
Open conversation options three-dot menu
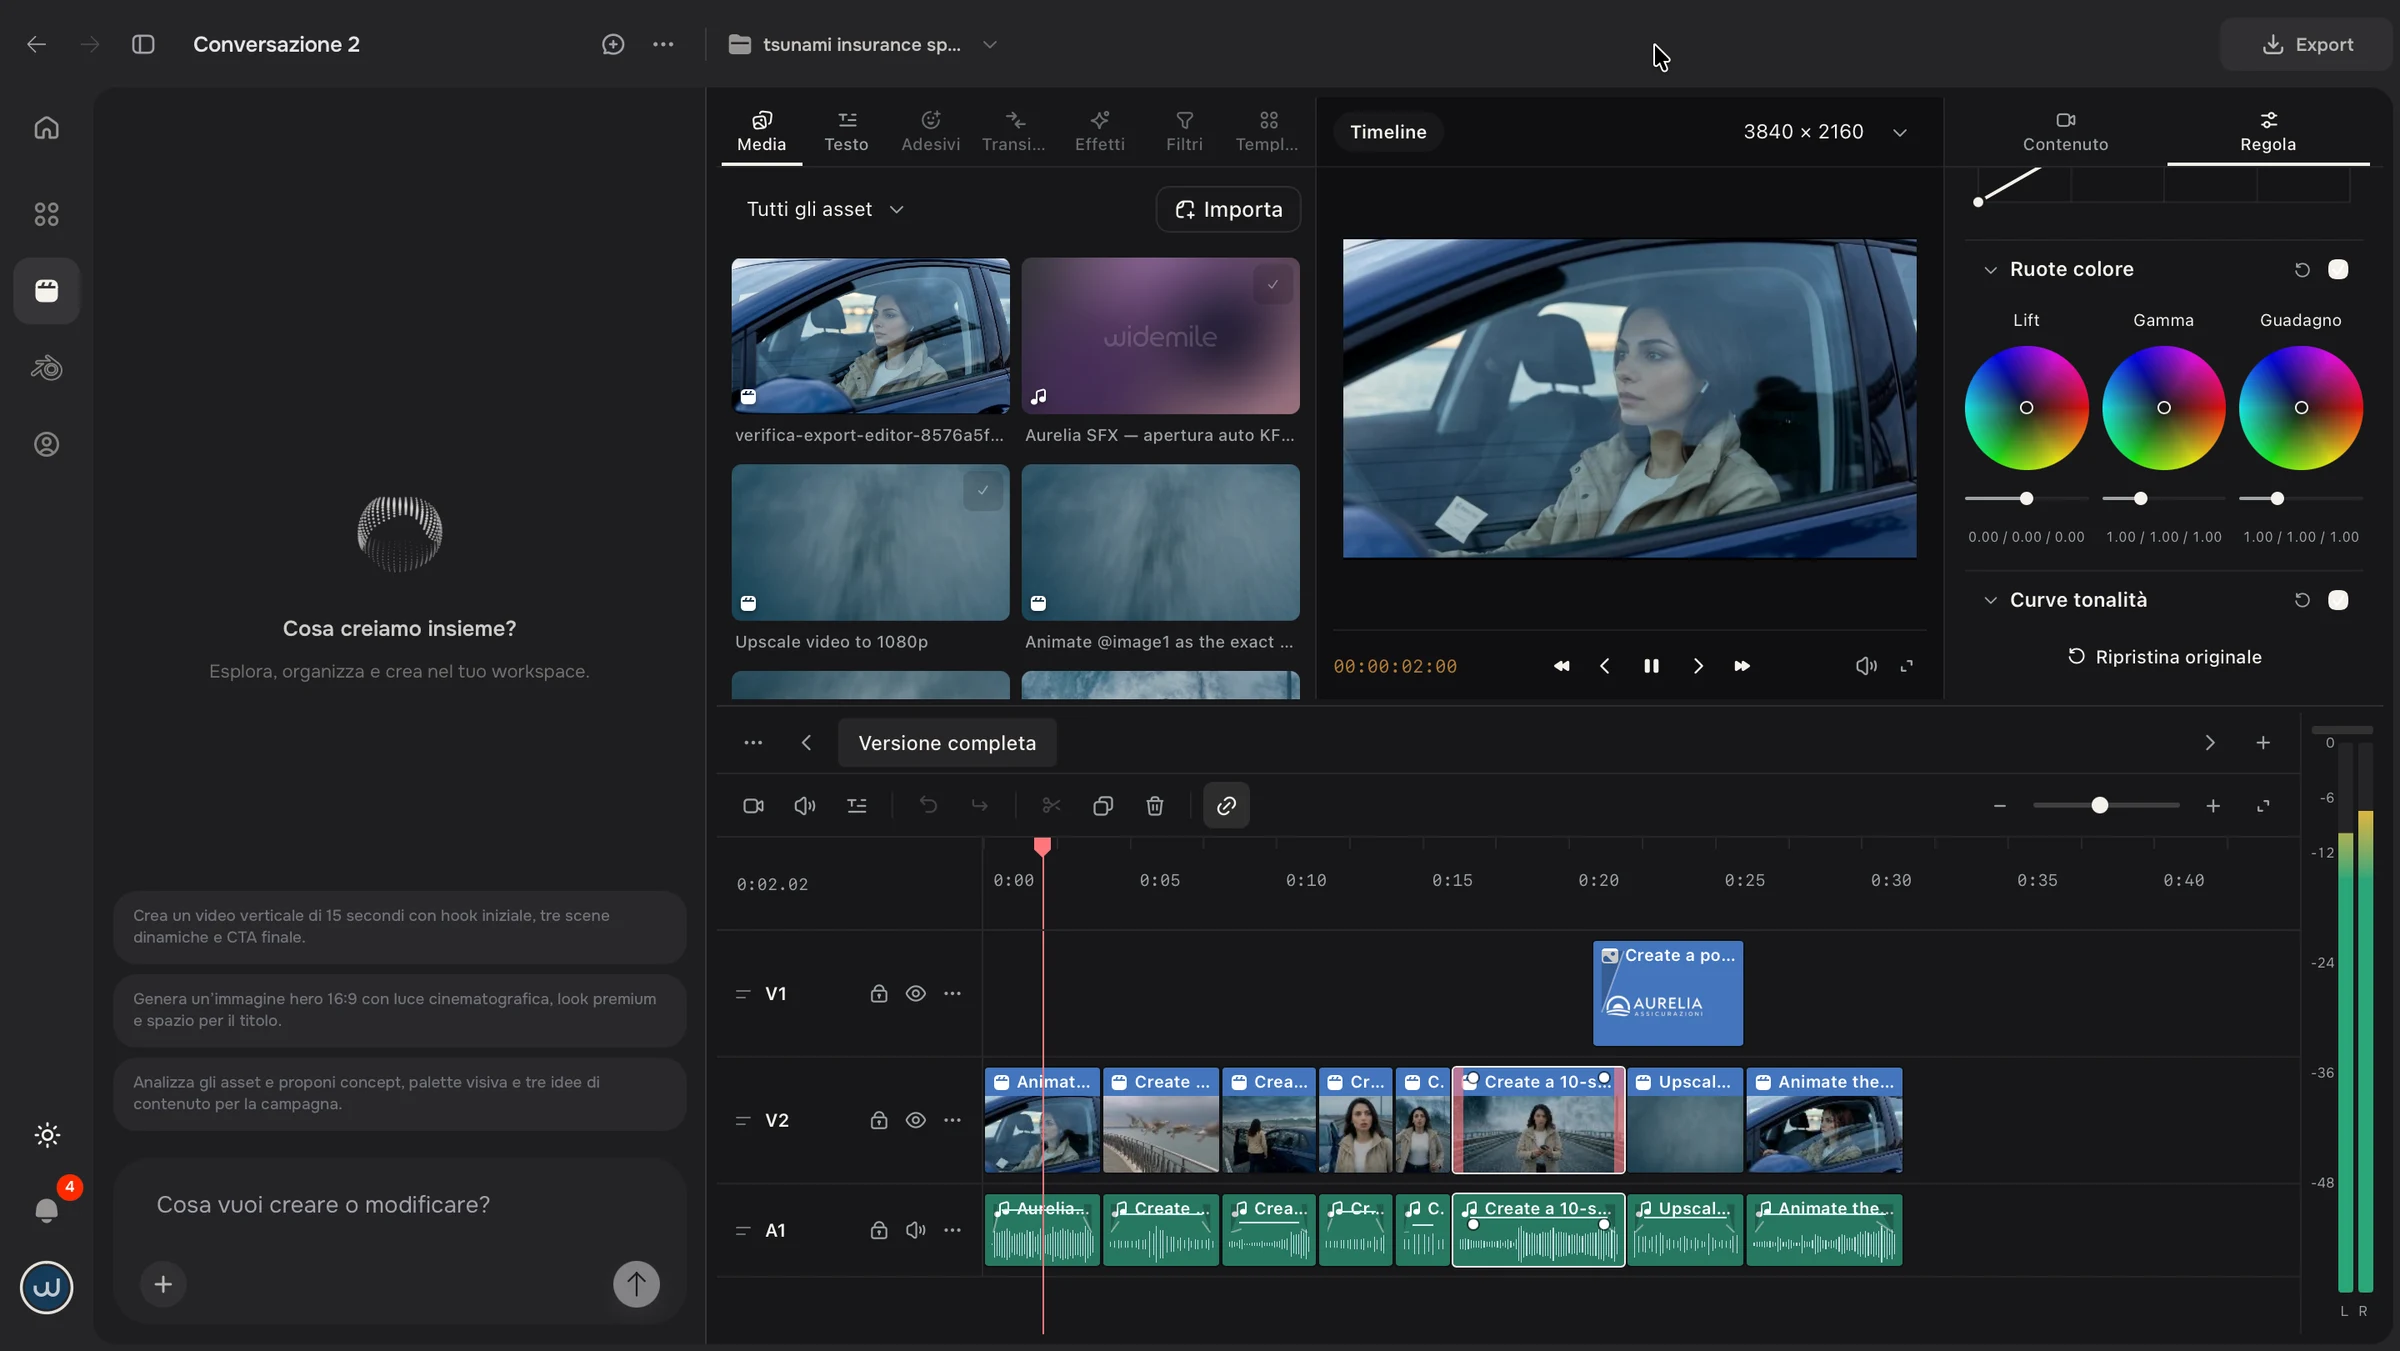pos(663,44)
